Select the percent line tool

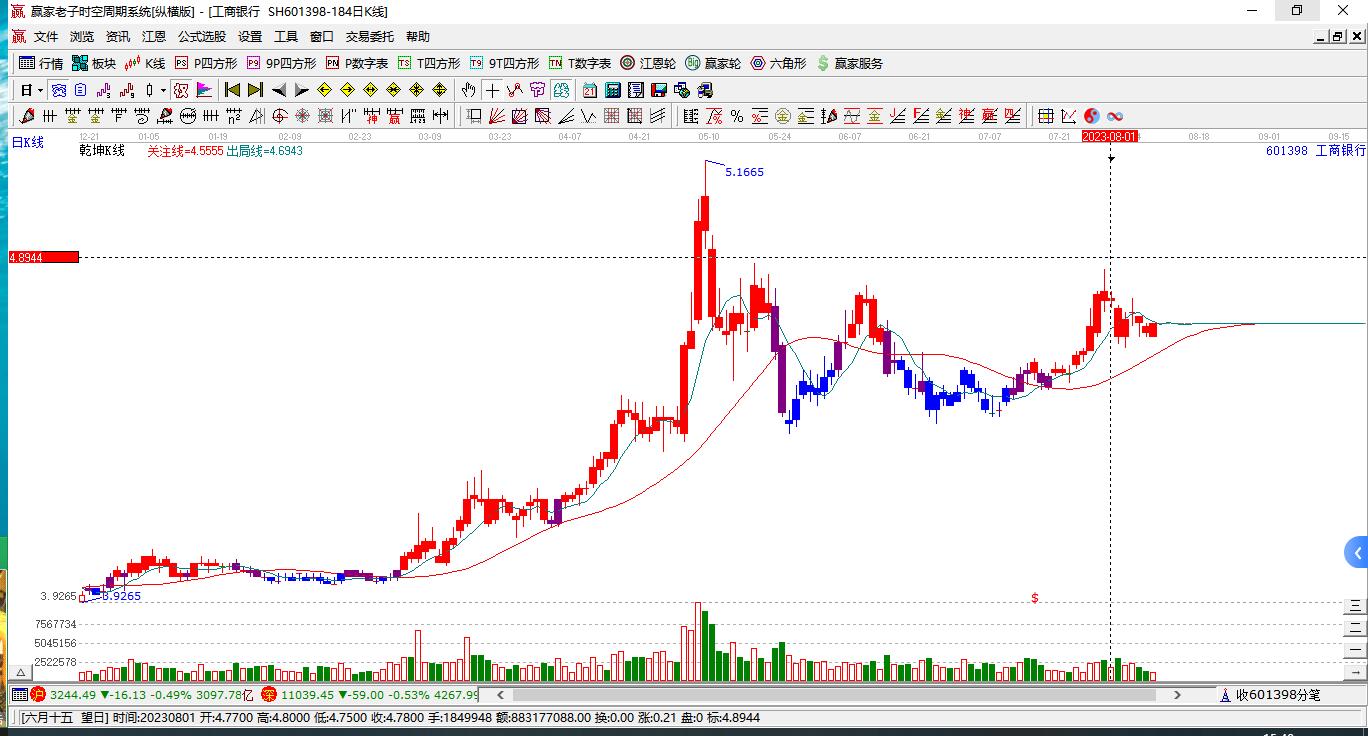tap(737, 116)
